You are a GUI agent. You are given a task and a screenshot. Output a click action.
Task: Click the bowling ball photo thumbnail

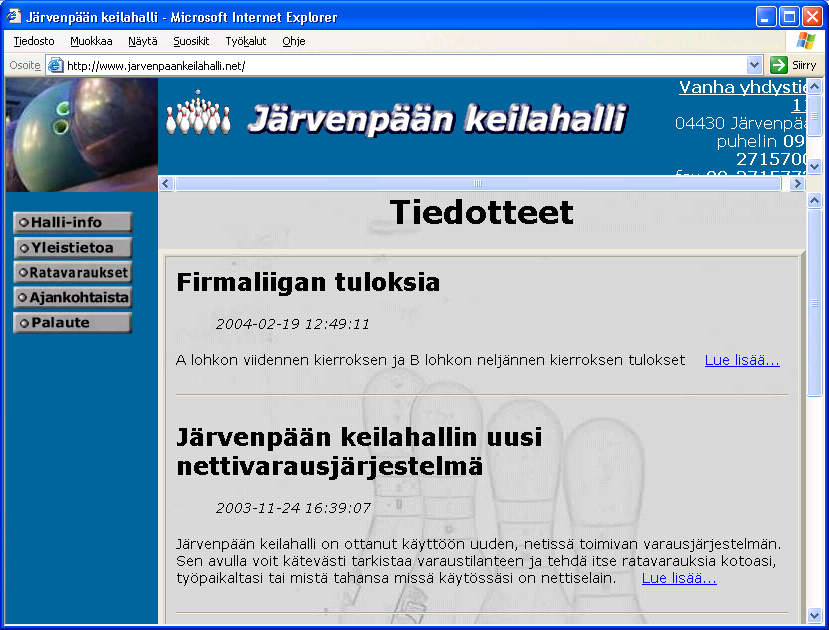81,134
